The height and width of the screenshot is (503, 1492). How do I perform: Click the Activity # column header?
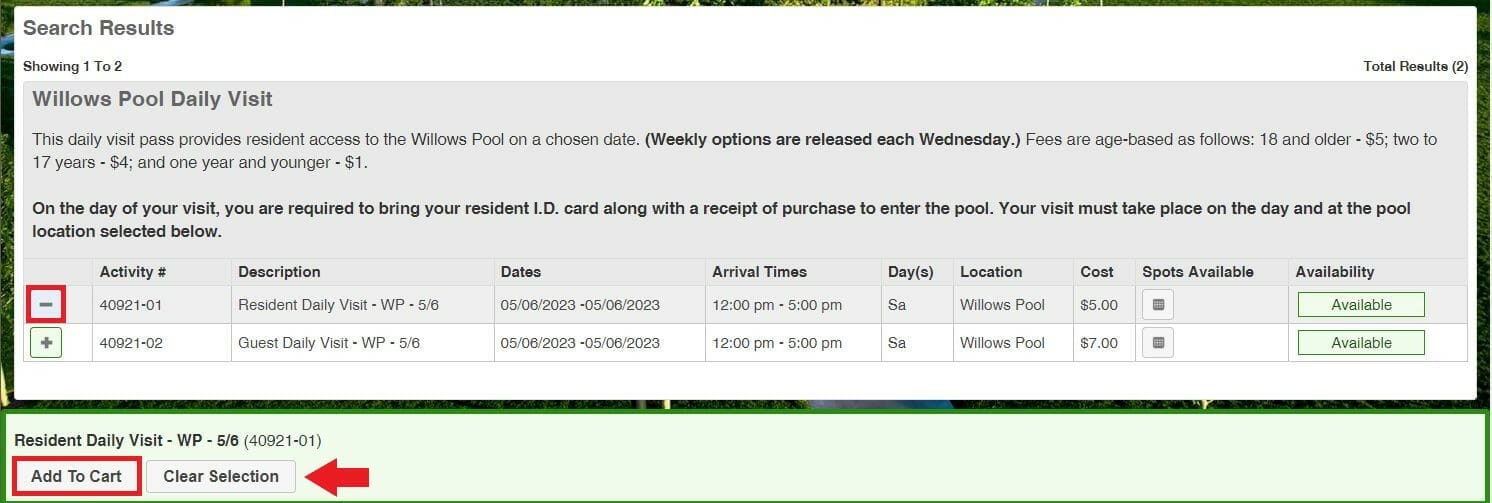point(133,272)
